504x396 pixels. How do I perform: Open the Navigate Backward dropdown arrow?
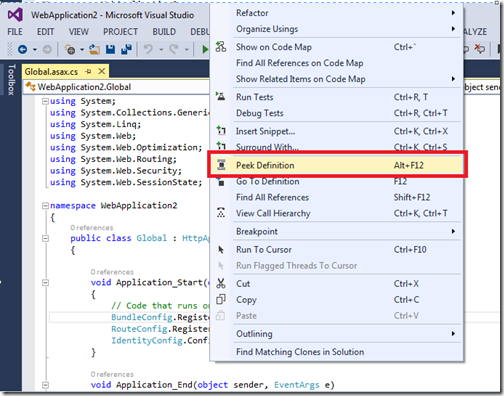click(x=35, y=50)
